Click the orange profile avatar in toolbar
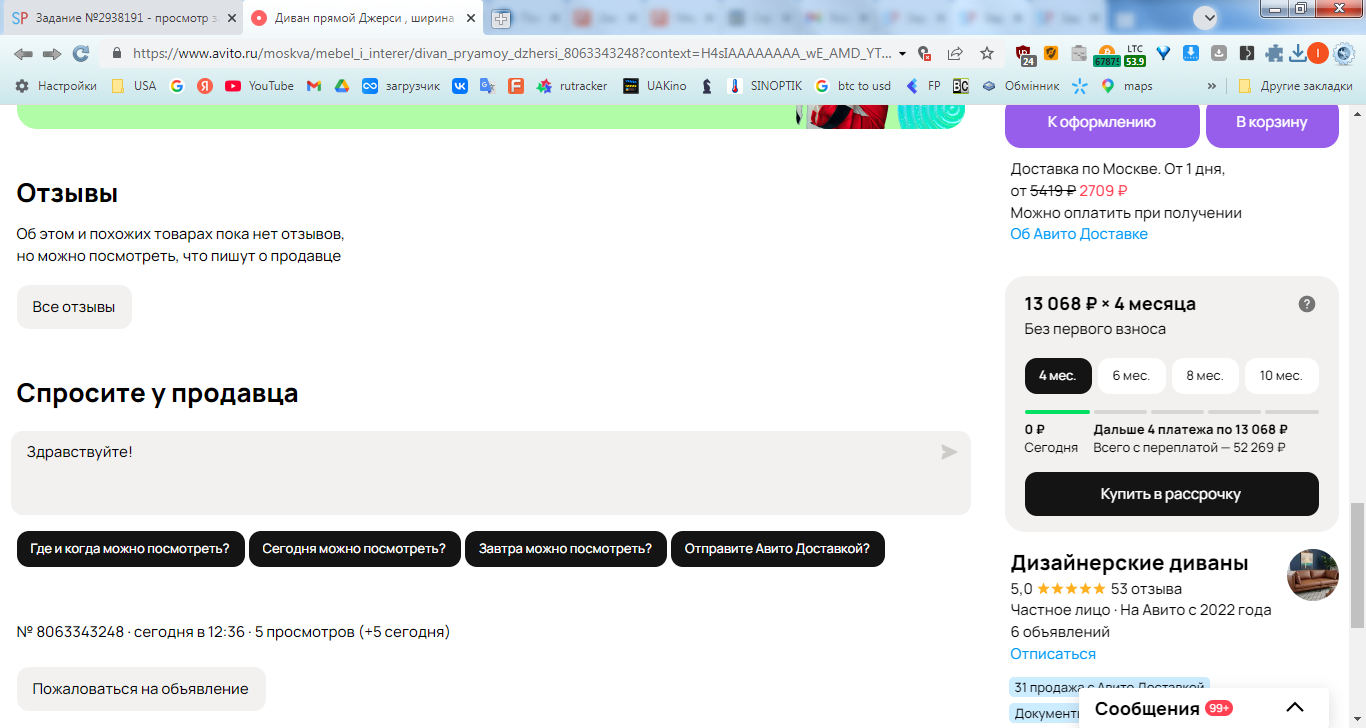 pos(1318,54)
